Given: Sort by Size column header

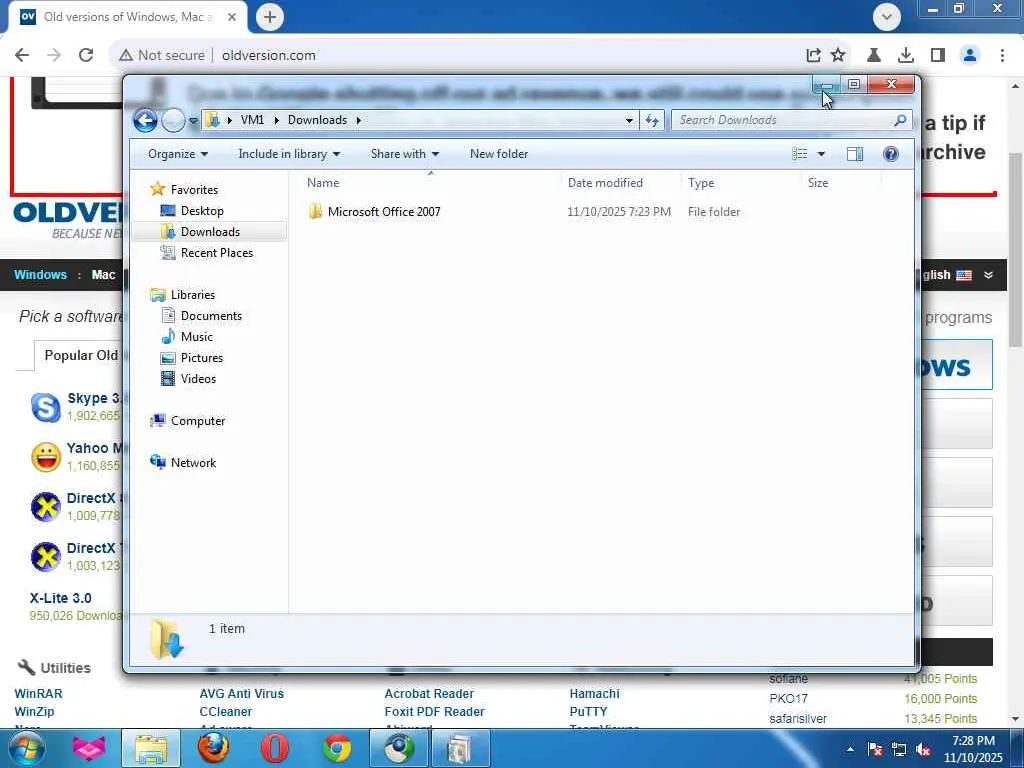Looking at the screenshot, I should tap(818, 183).
